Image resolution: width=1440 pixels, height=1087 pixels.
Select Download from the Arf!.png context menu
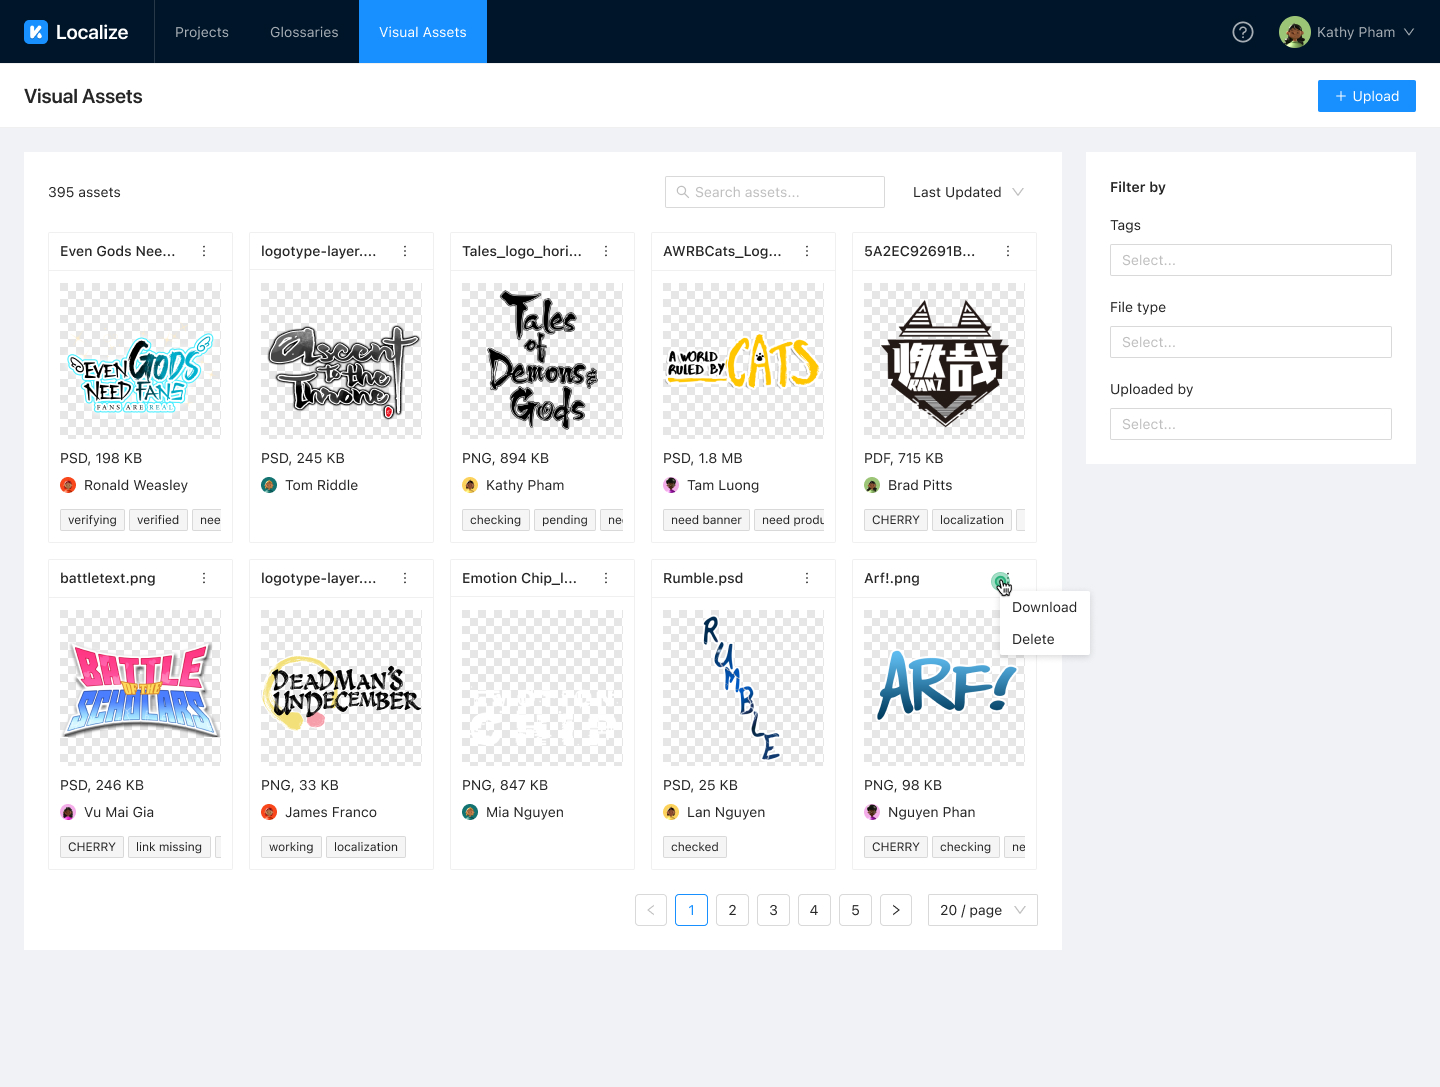click(1044, 607)
